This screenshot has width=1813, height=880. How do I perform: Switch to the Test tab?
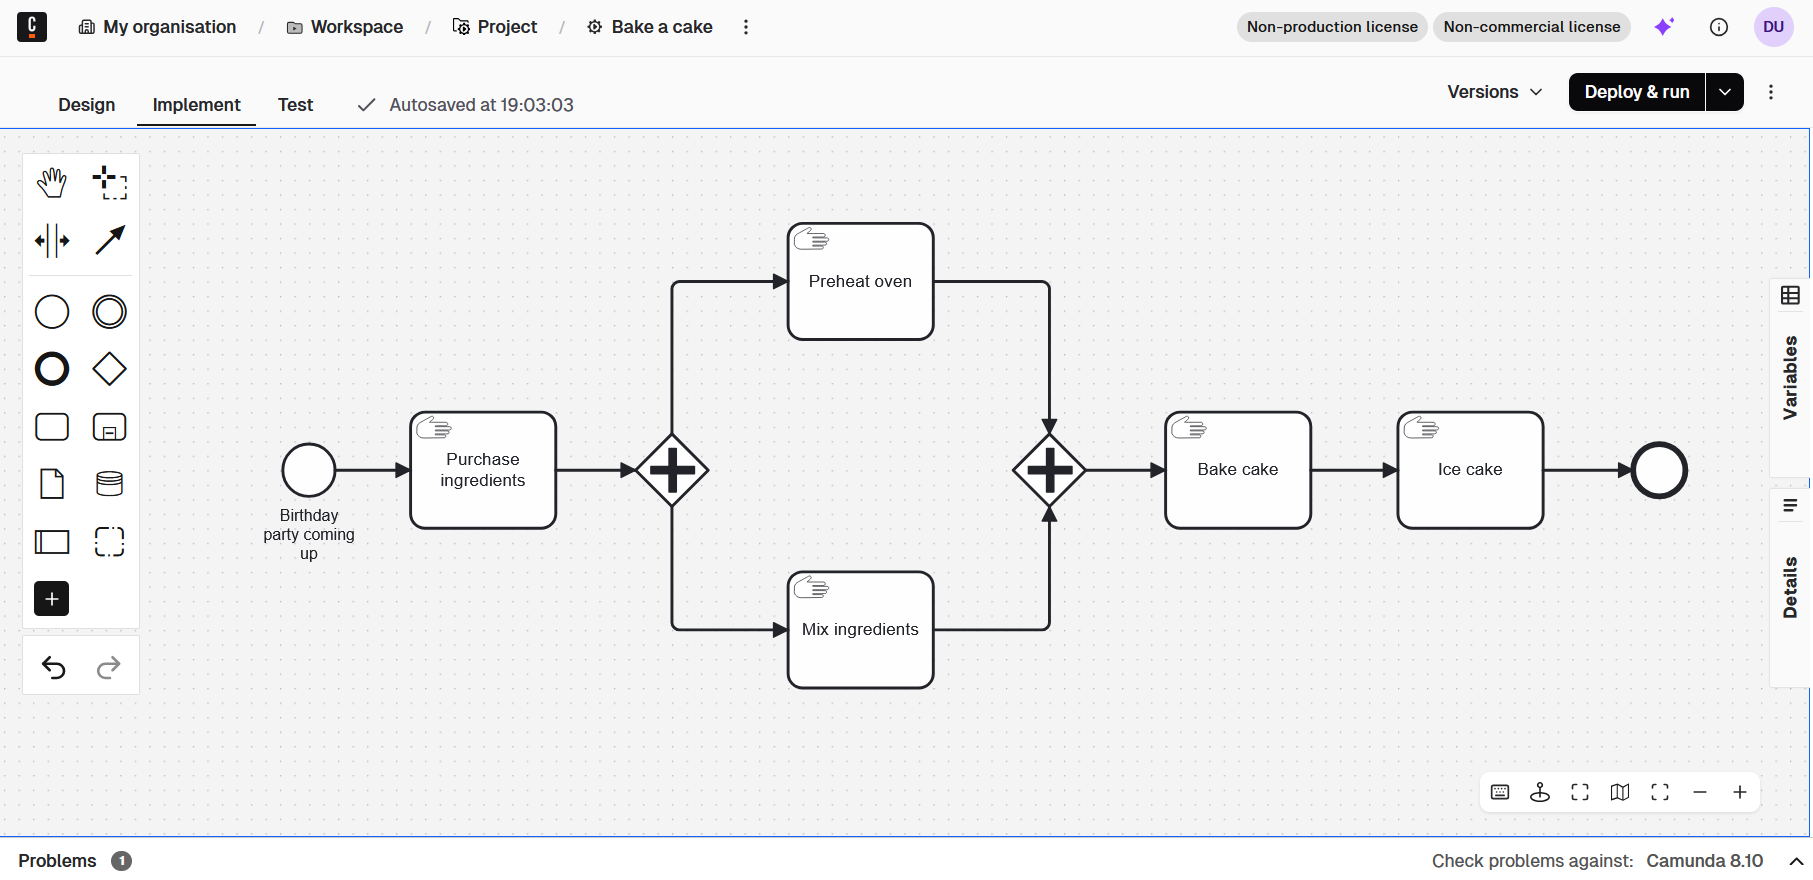click(295, 105)
